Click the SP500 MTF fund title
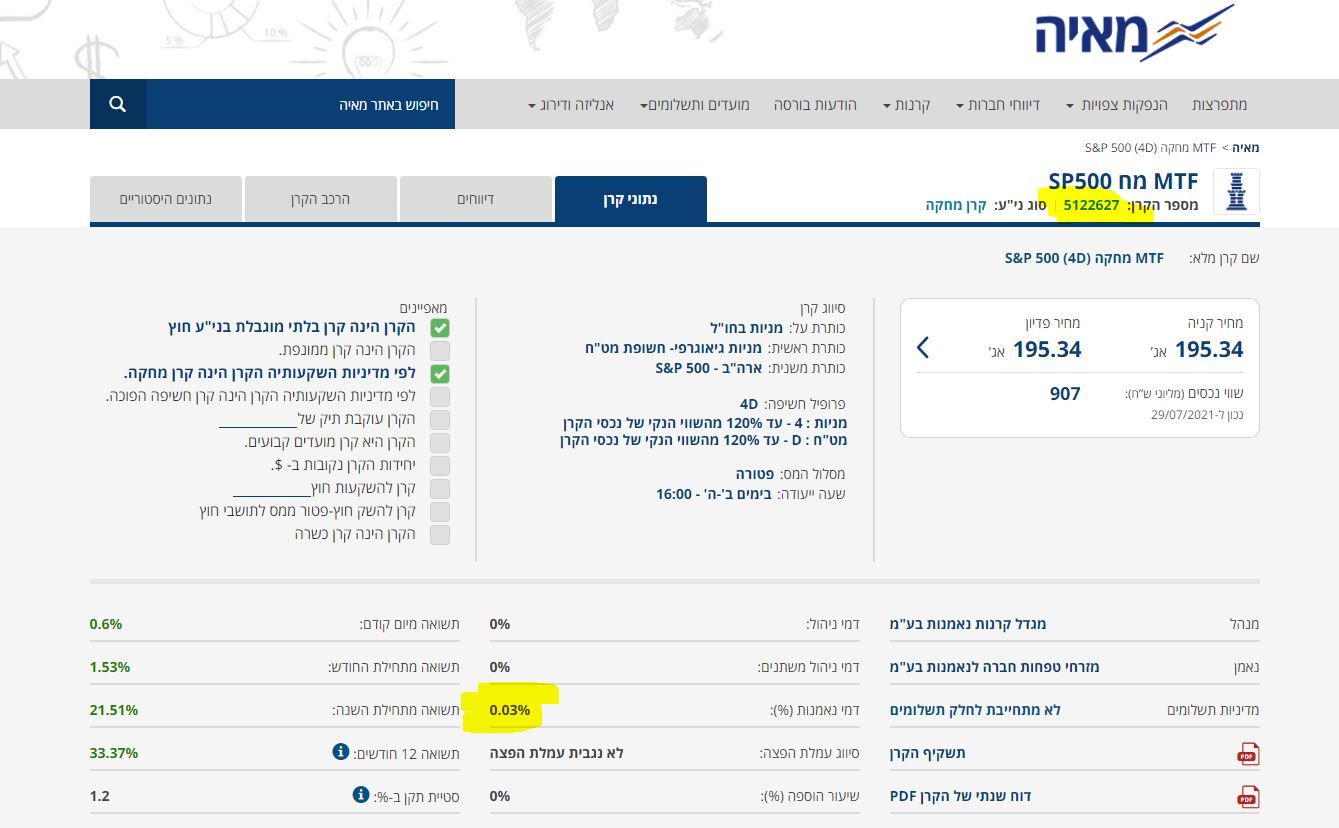The width and height of the screenshot is (1339, 828). (1123, 181)
